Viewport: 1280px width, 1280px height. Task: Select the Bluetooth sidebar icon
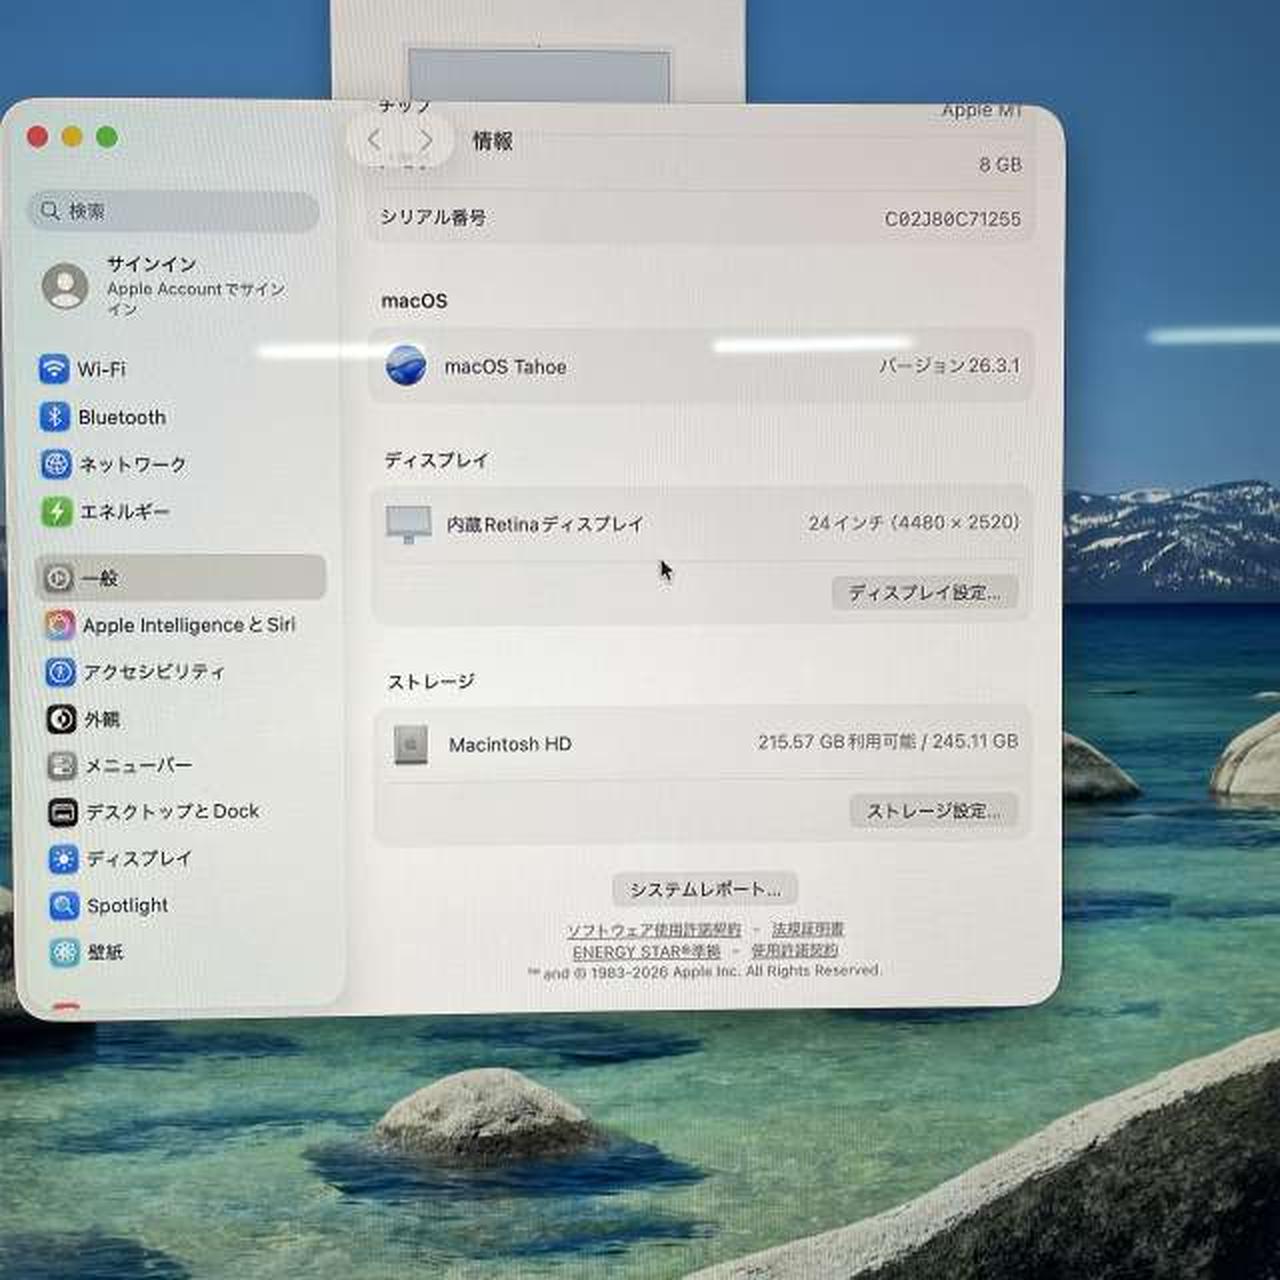[x=54, y=416]
